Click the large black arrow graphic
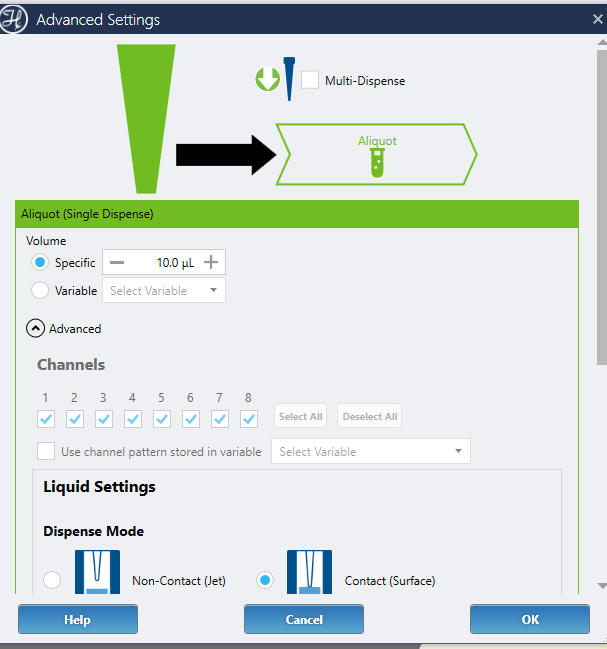This screenshot has height=649, width=607. [225, 154]
